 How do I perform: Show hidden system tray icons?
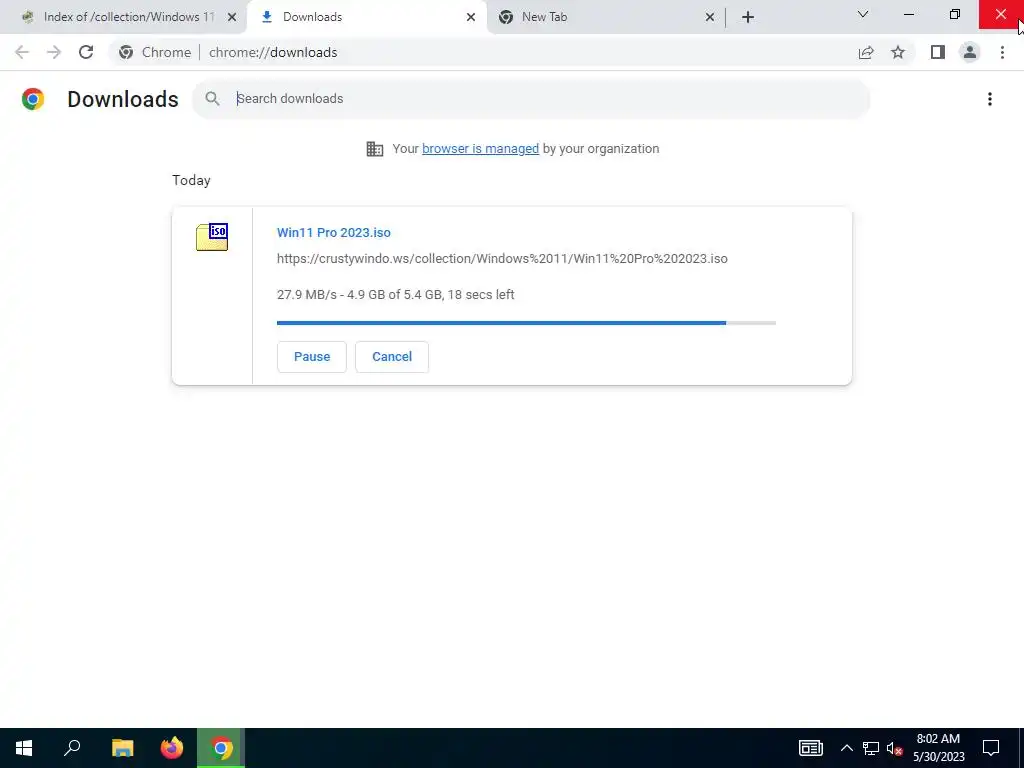(846, 748)
